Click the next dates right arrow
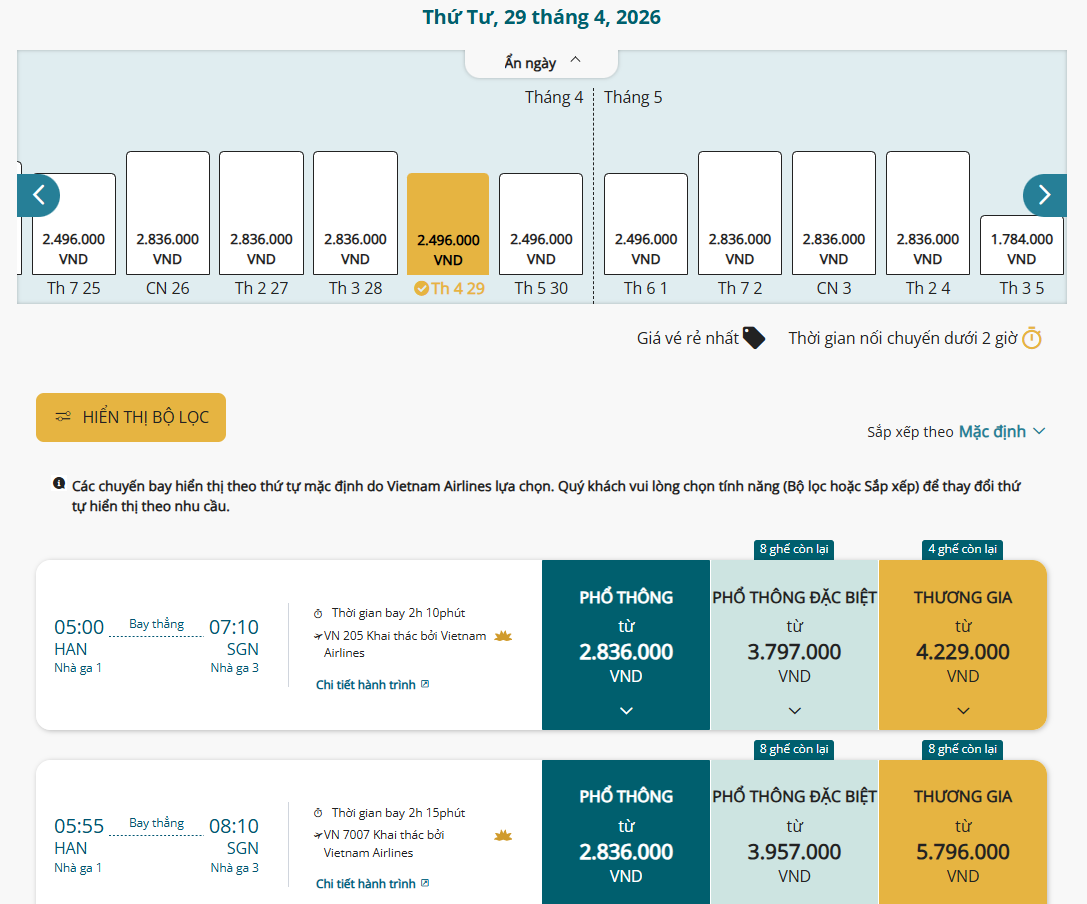Viewport: 1087px width, 904px height. (x=1044, y=195)
